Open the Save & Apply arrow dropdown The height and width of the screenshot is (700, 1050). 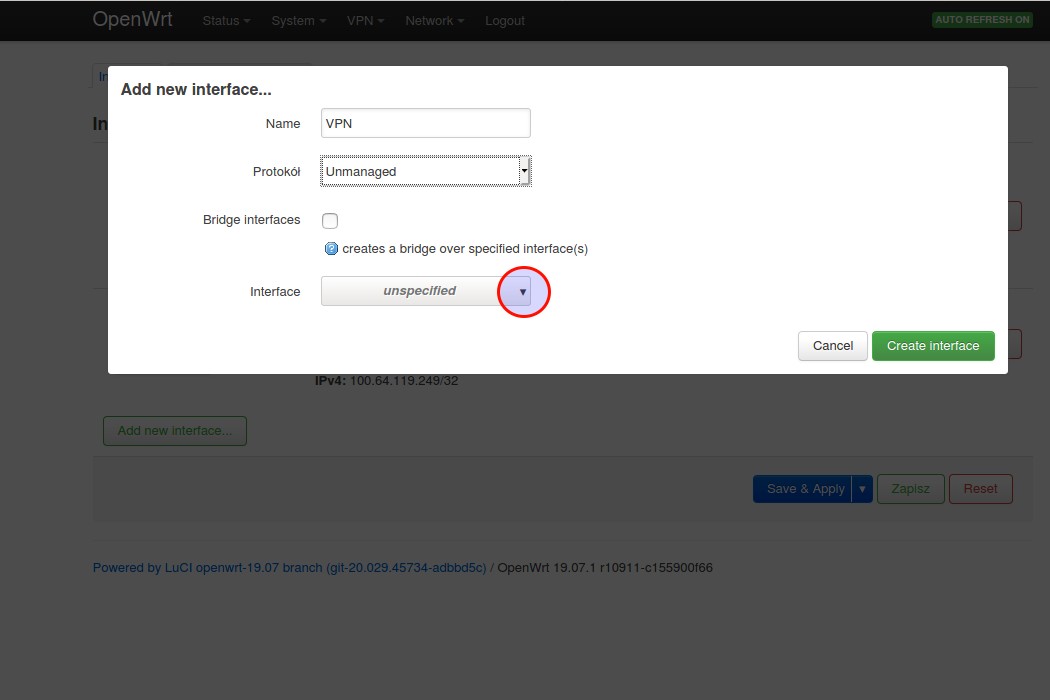[x=862, y=489]
